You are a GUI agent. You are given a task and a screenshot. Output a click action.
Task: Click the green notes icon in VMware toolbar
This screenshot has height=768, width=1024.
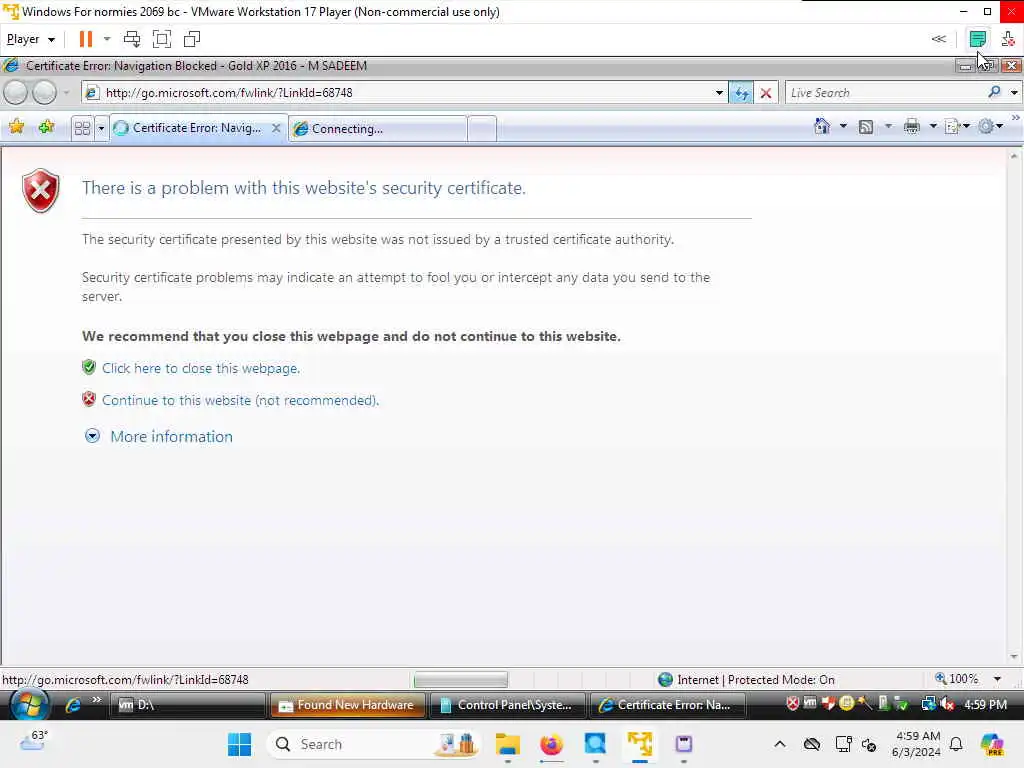pos(978,39)
